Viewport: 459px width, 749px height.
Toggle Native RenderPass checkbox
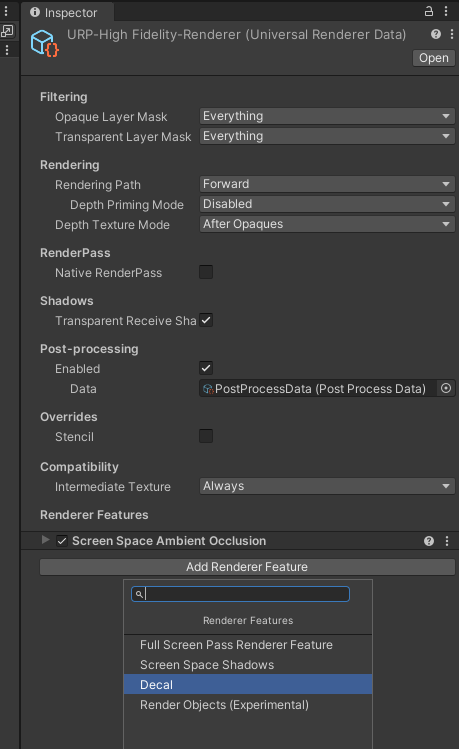tap(206, 272)
